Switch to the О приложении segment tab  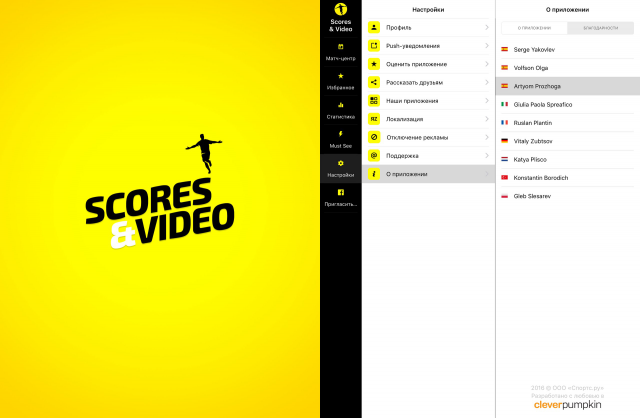534,28
